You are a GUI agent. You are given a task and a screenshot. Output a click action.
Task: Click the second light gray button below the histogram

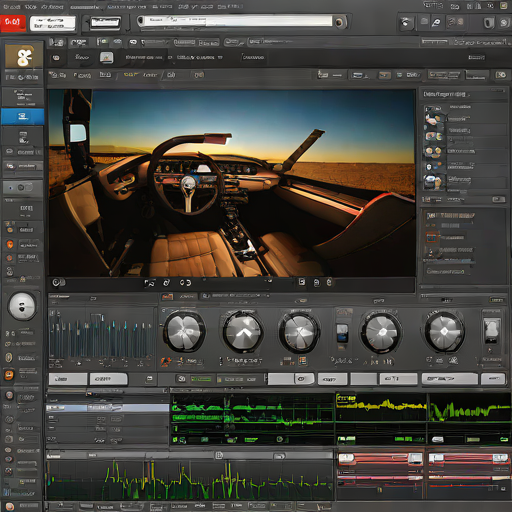108,379
